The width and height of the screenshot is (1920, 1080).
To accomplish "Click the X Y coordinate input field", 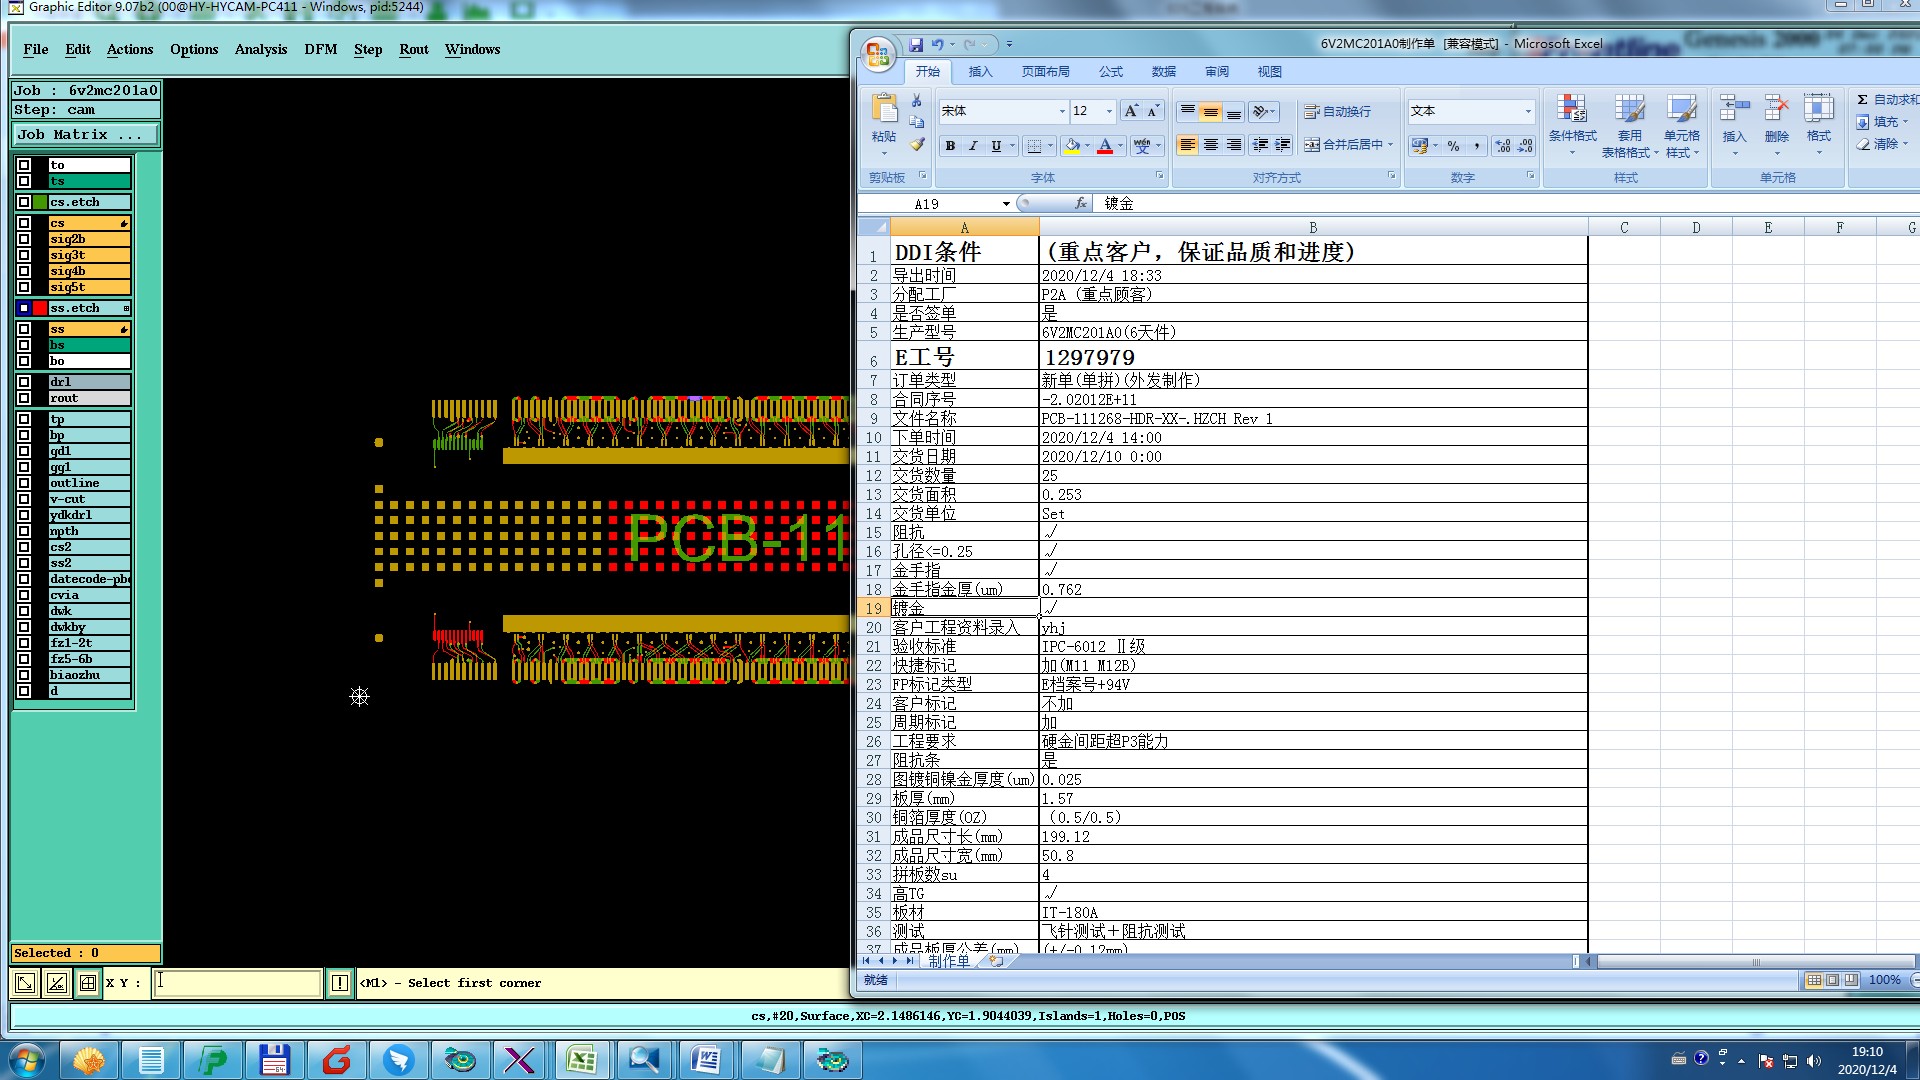I will [238, 983].
